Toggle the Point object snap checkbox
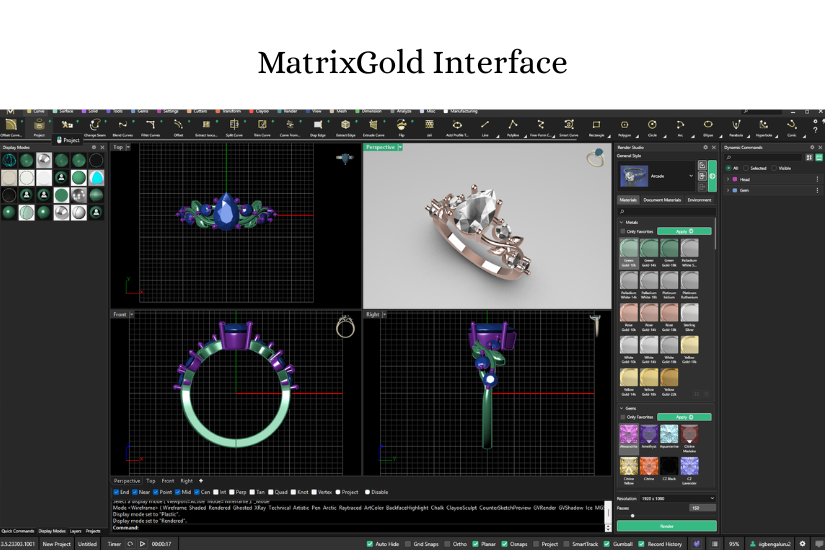The height and width of the screenshot is (550, 825). click(156, 492)
